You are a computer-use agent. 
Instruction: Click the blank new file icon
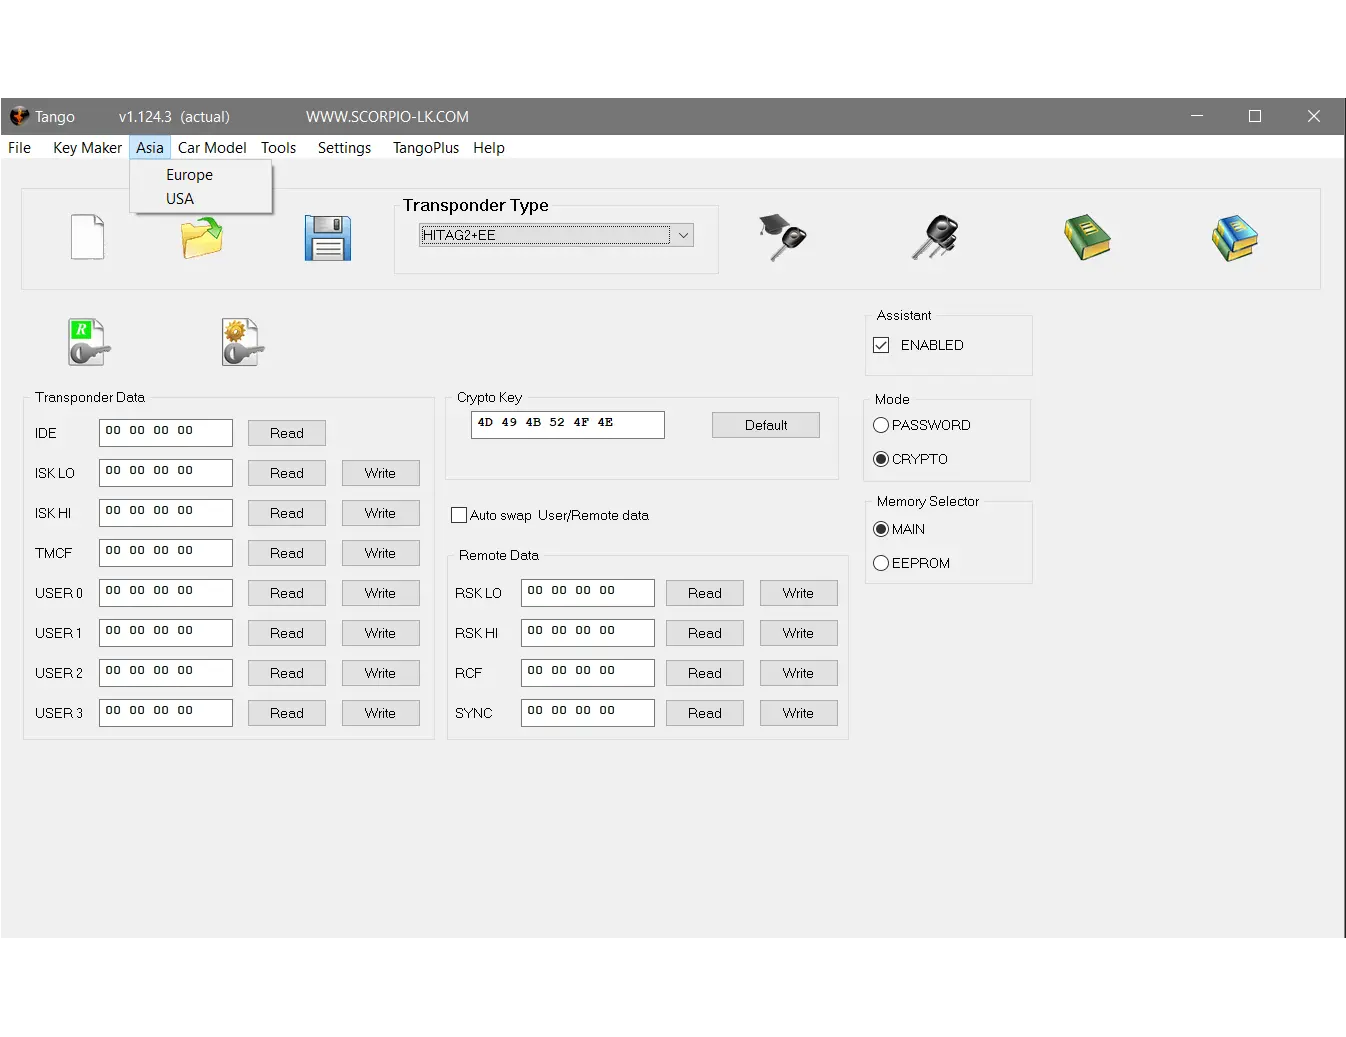coord(88,237)
